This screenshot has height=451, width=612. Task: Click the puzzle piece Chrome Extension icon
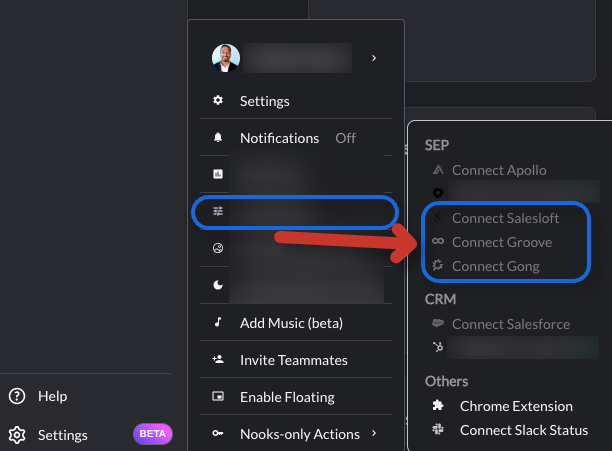point(438,406)
